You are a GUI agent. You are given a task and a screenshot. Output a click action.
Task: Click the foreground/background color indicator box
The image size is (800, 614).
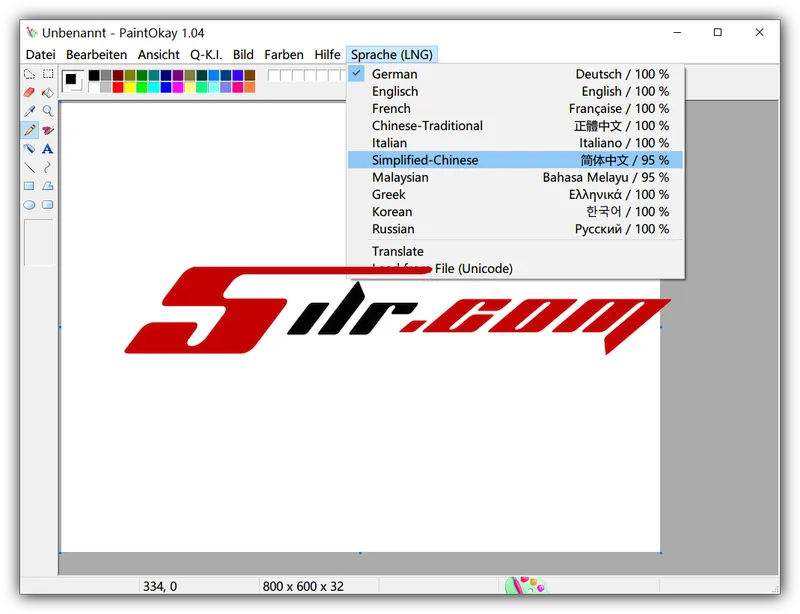tap(73, 81)
